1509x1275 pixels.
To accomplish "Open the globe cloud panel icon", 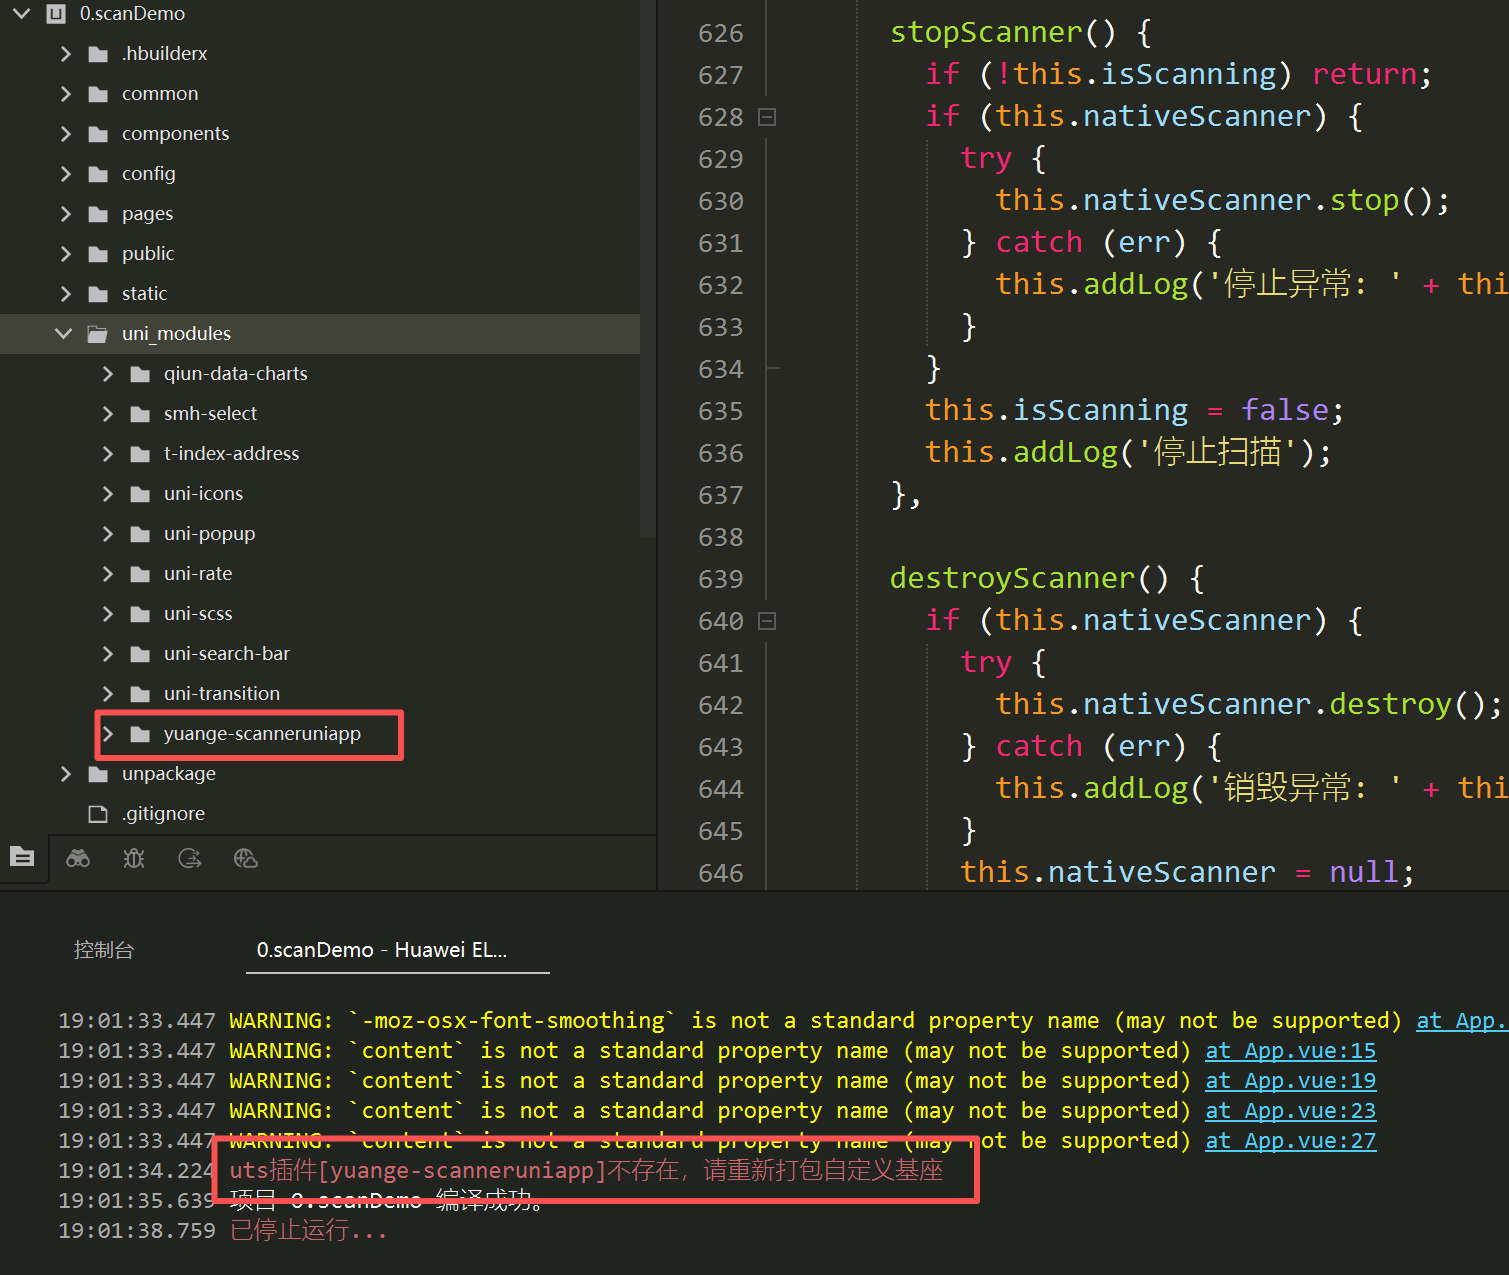I will [x=246, y=858].
